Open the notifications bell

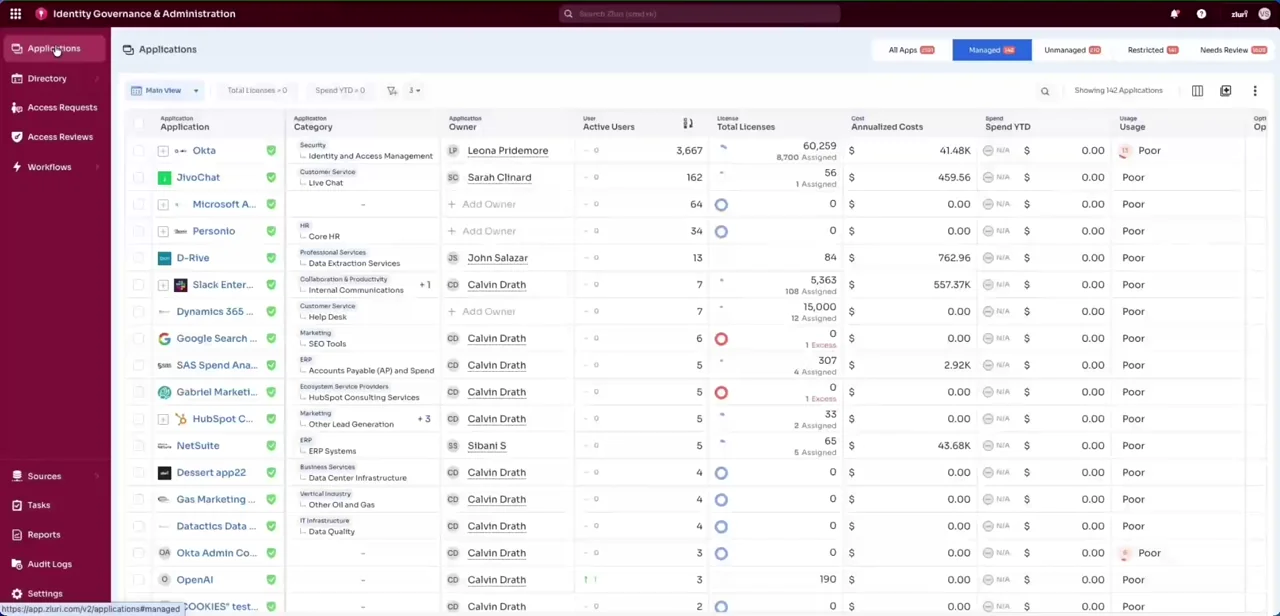1175,14
